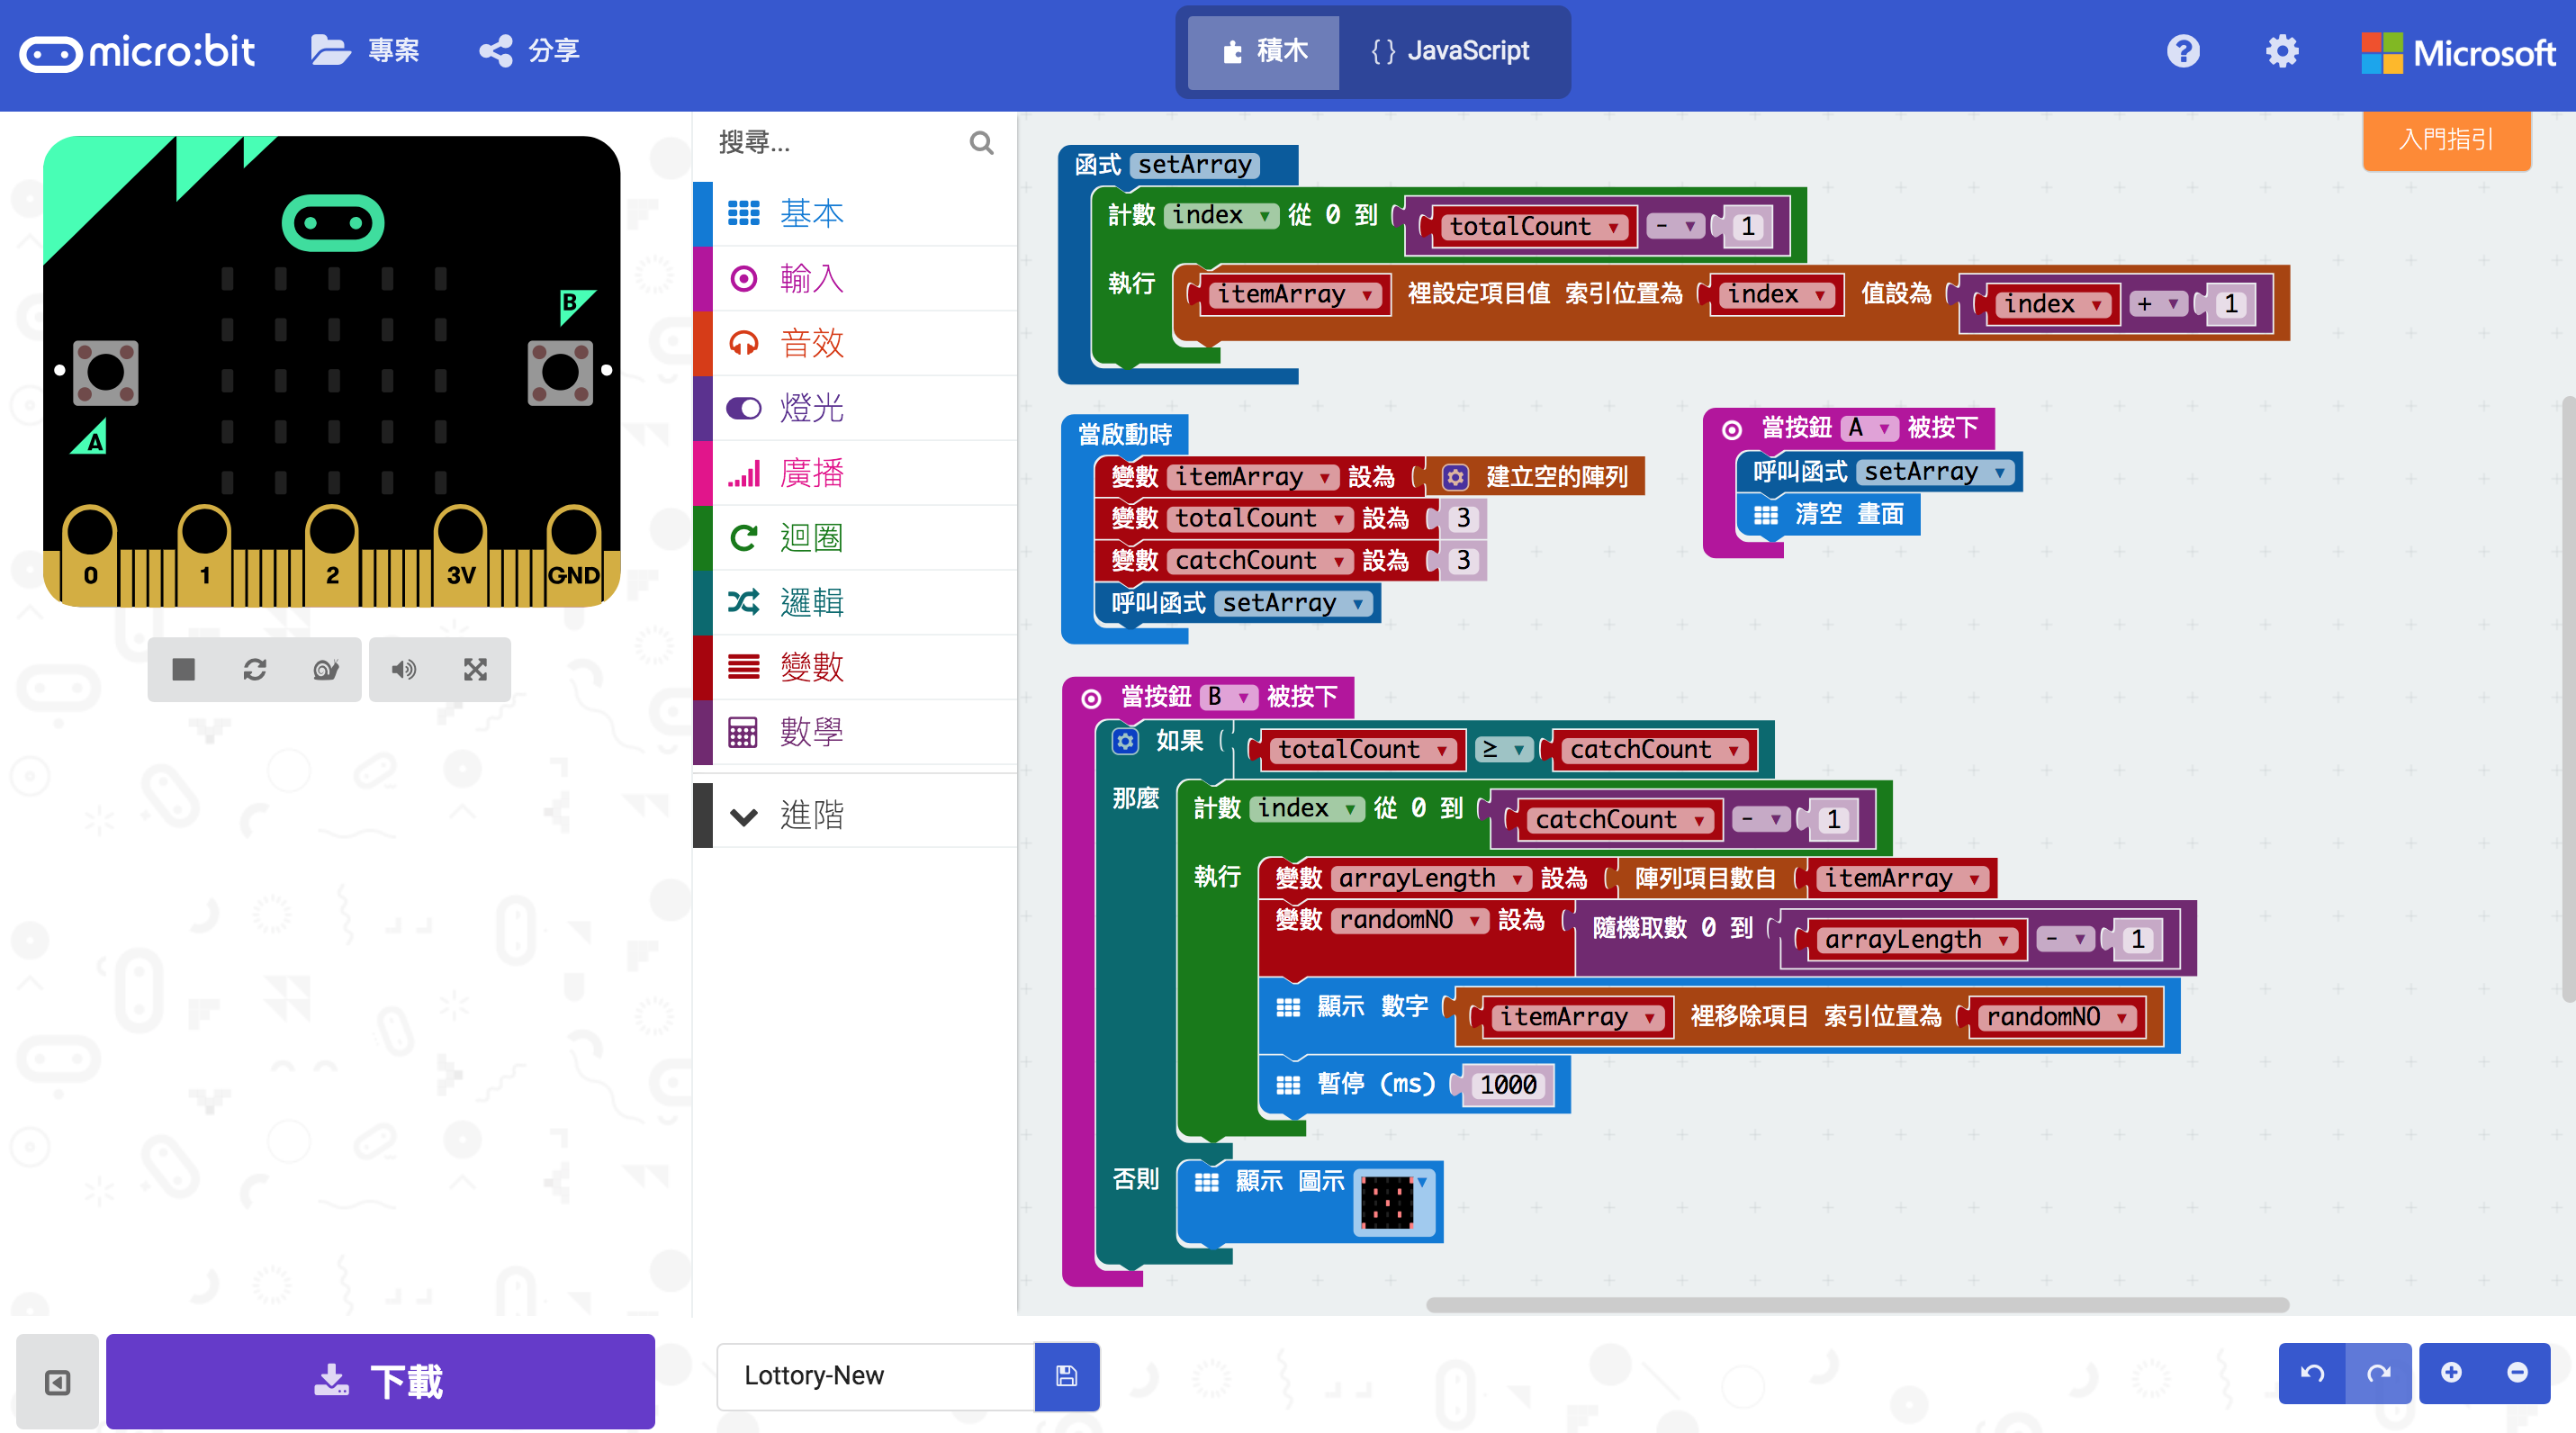
Task: Open the 邏輯 logic category
Action: (856, 602)
